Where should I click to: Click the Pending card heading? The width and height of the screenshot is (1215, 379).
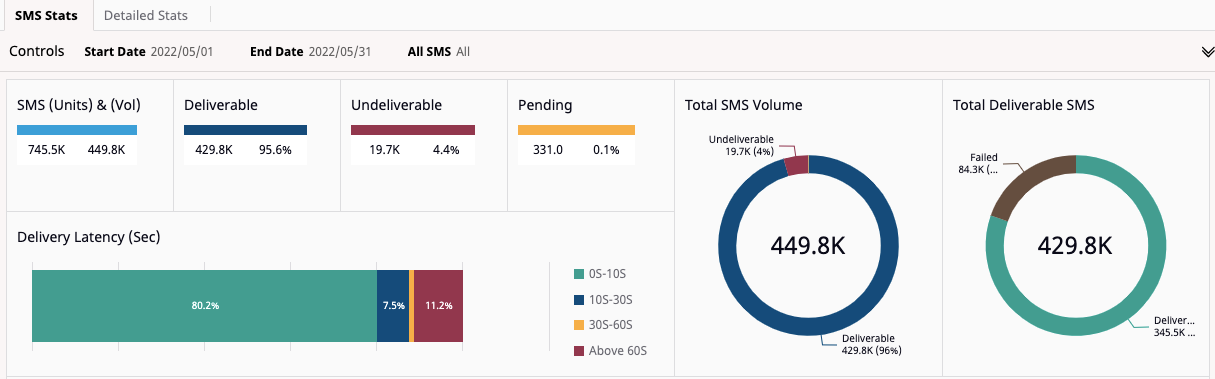545,105
